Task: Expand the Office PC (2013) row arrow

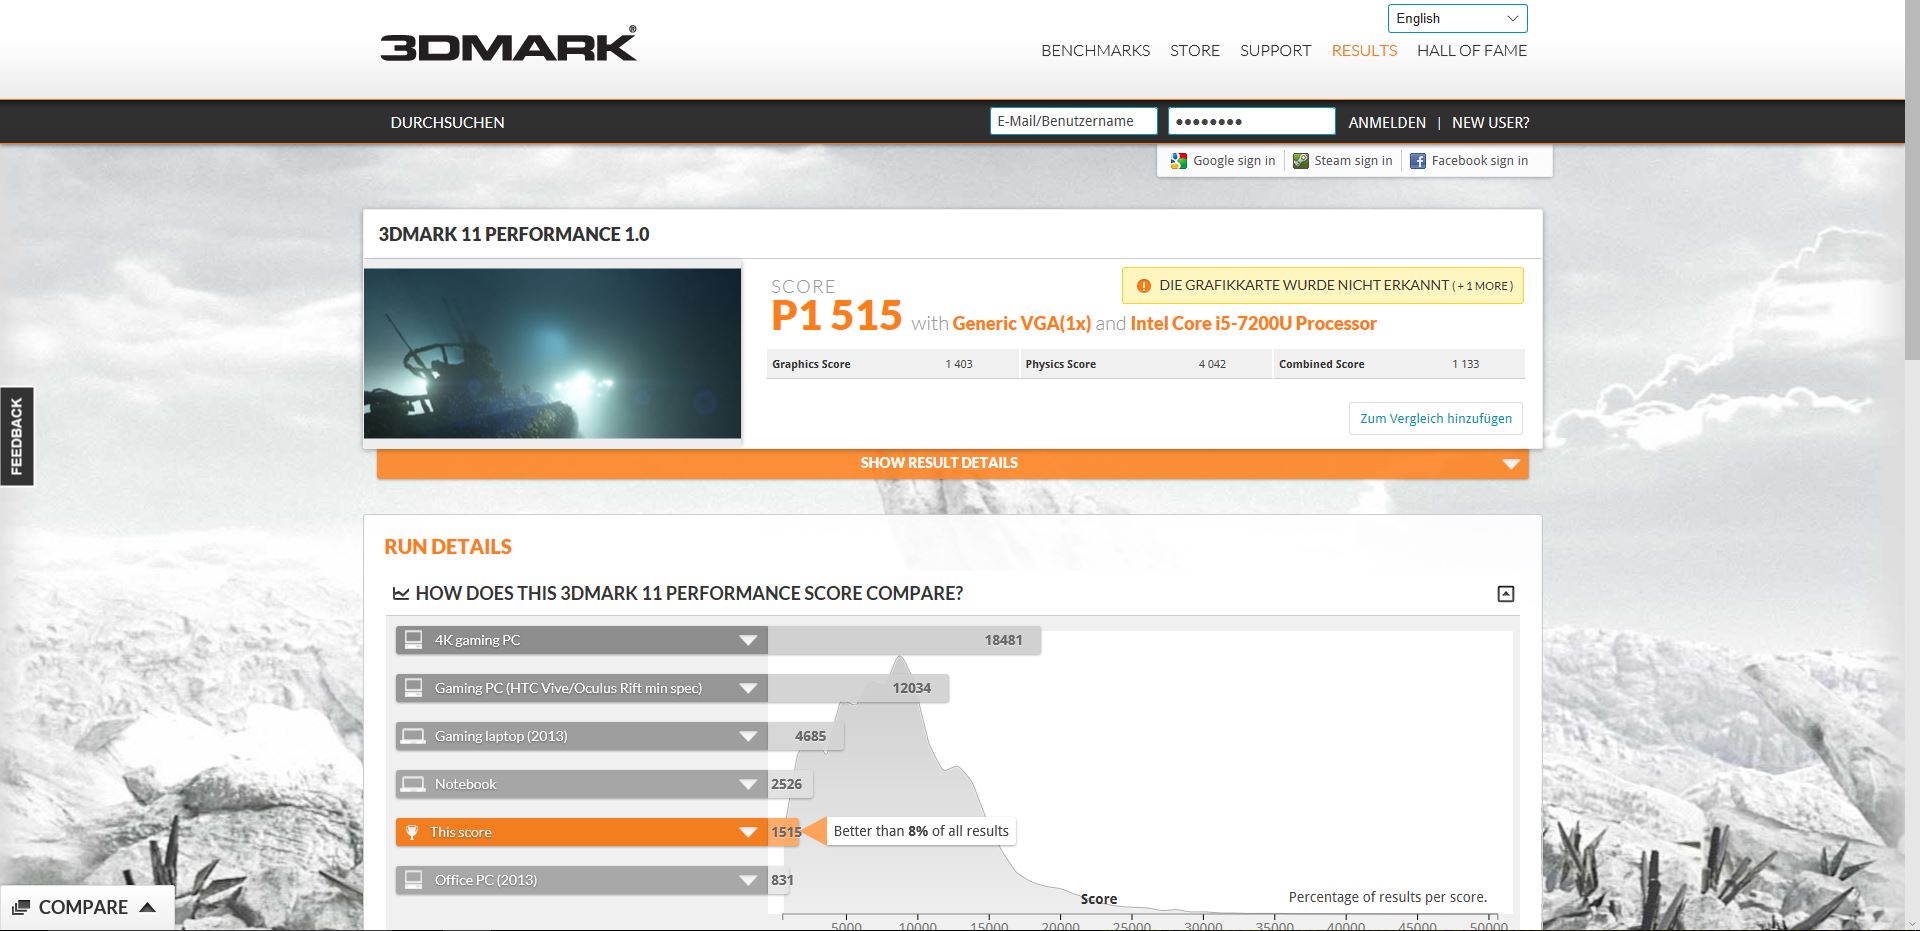Action: click(748, 880)
